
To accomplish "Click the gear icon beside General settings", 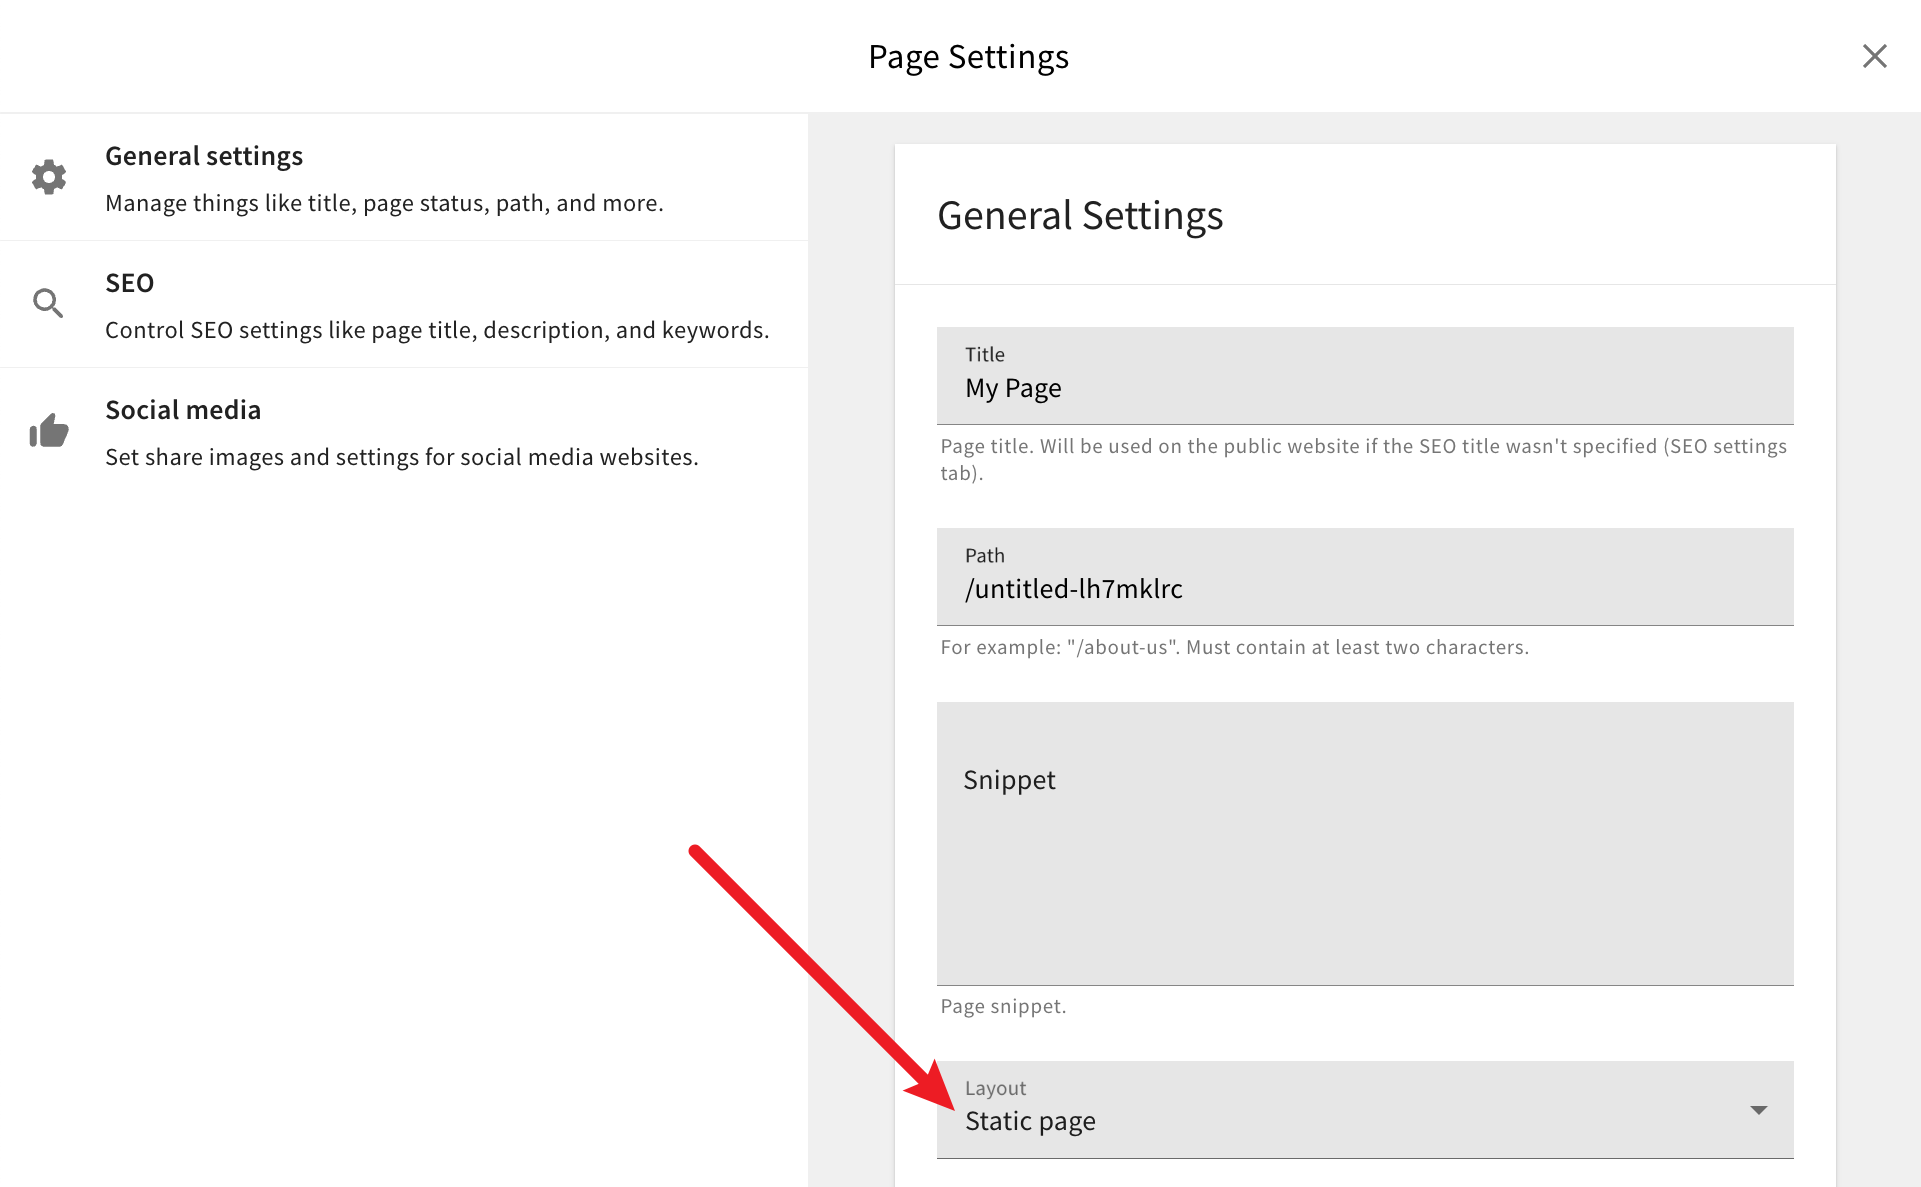I will pos(48,177).
